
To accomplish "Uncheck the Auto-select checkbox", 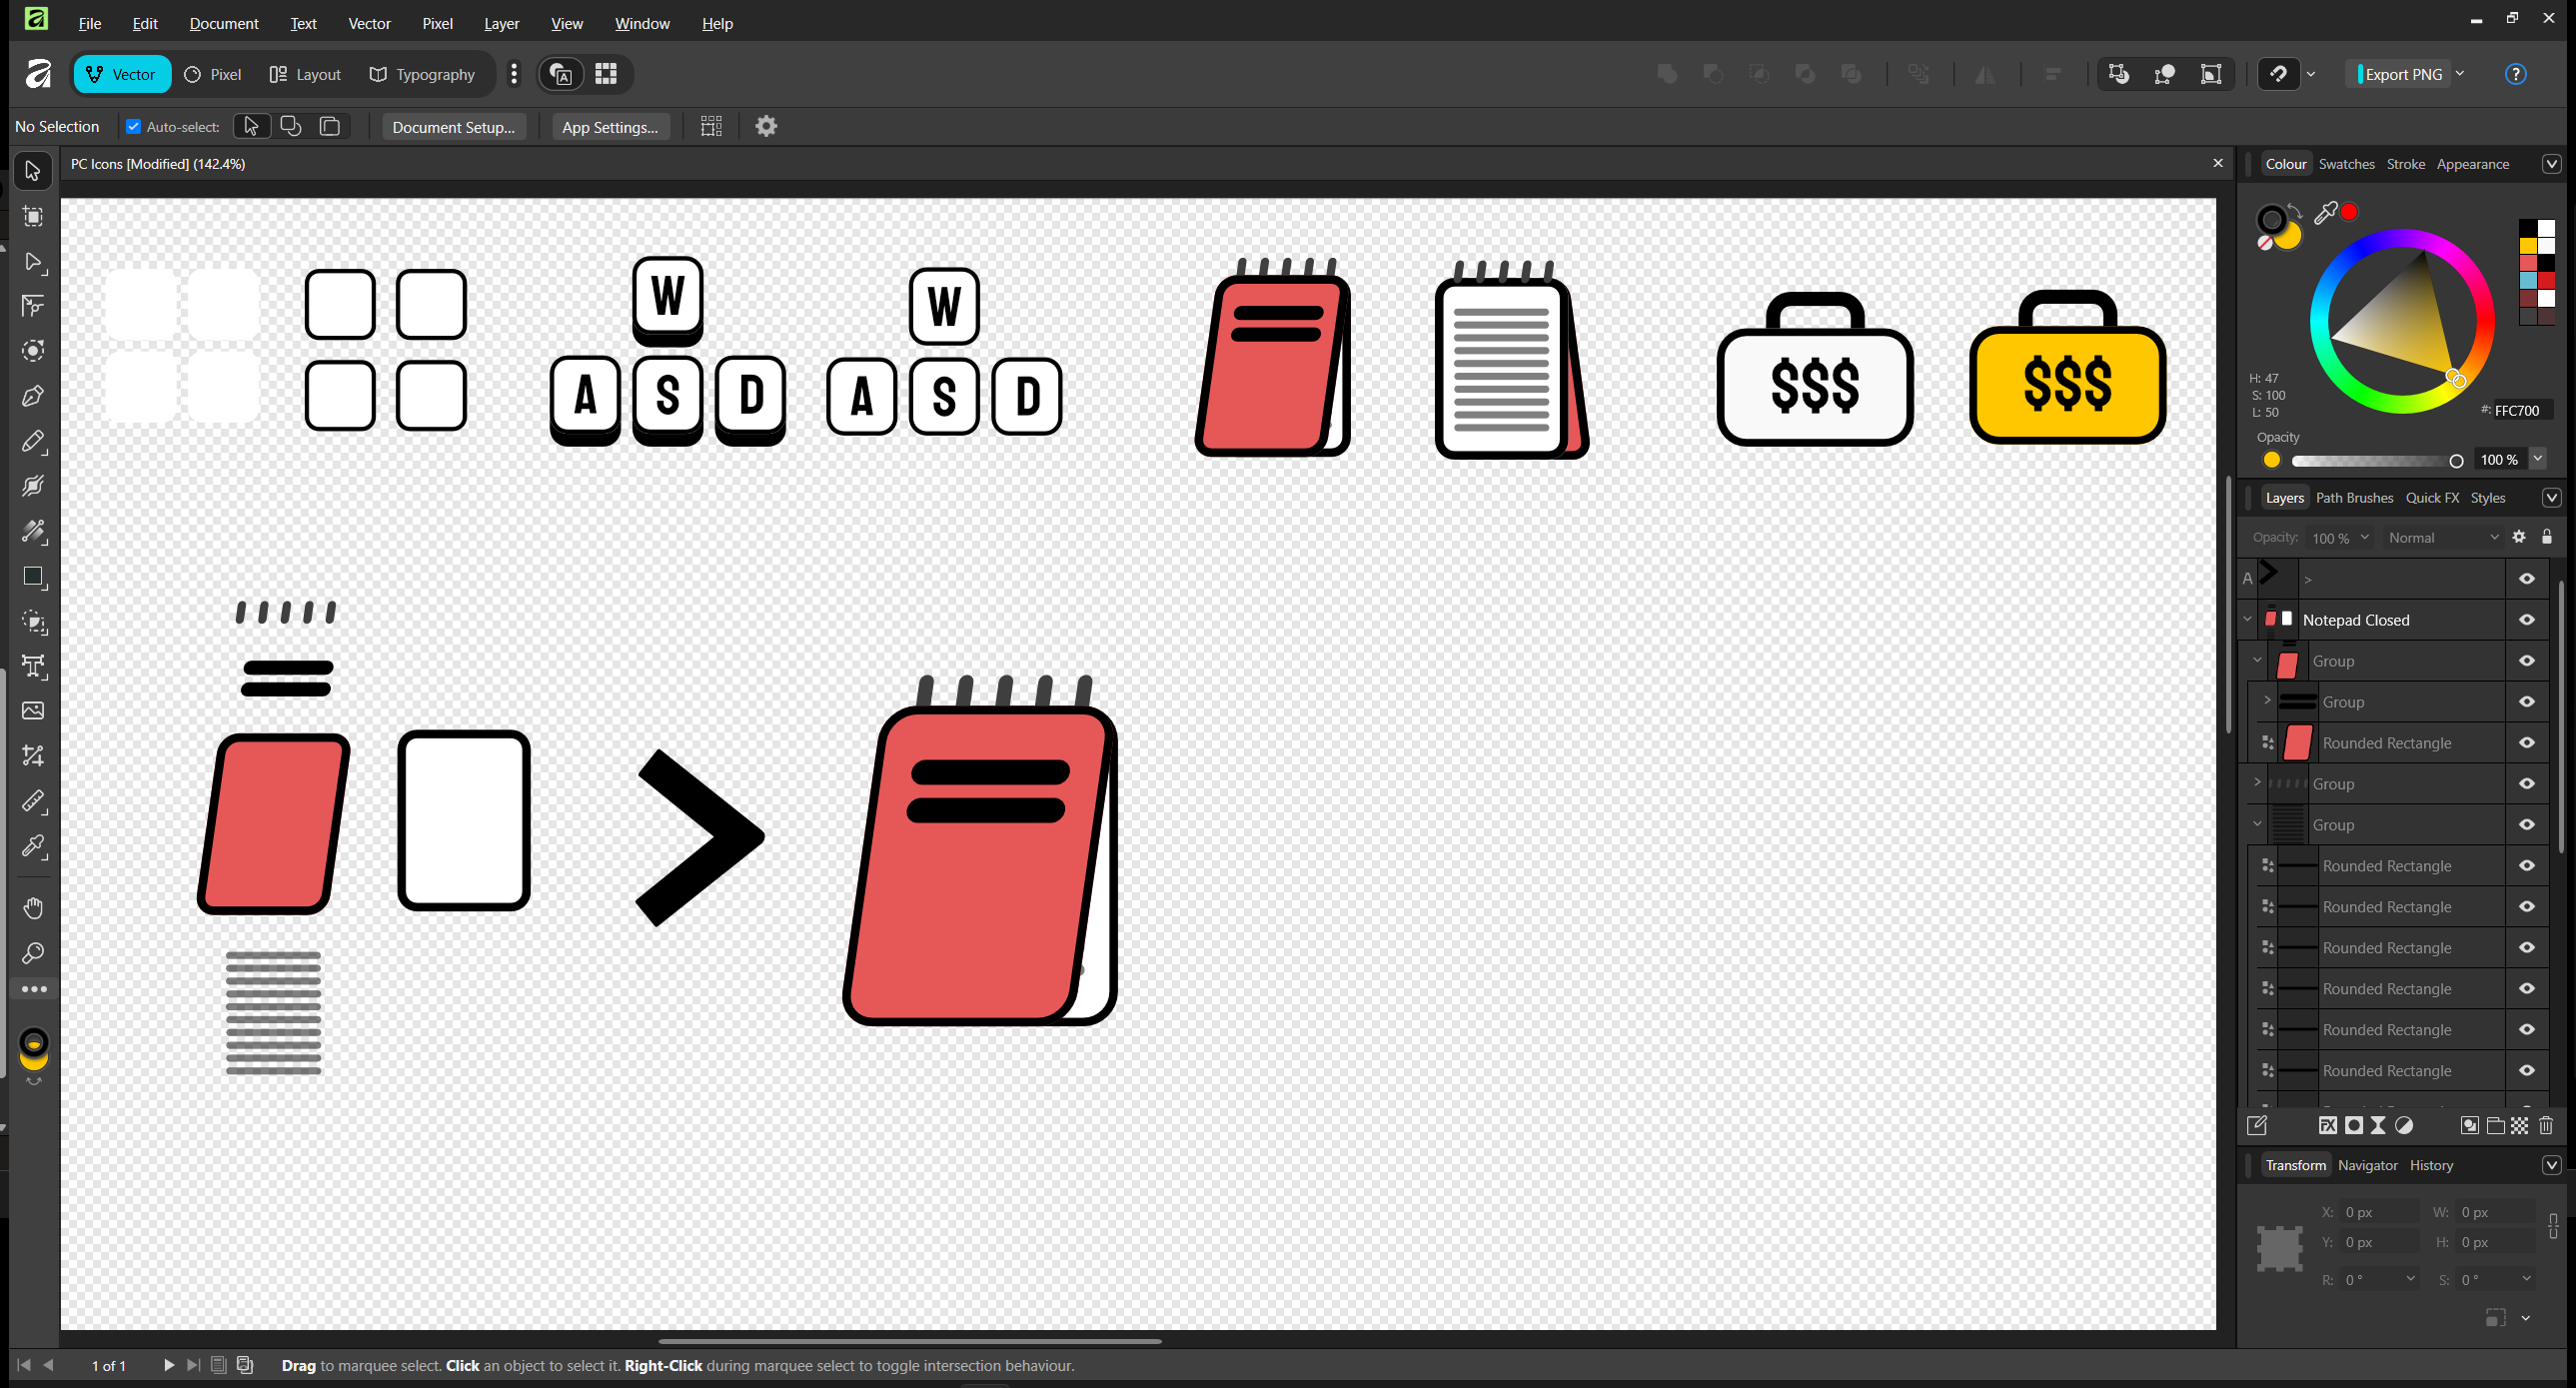I will tap(133, 127).
